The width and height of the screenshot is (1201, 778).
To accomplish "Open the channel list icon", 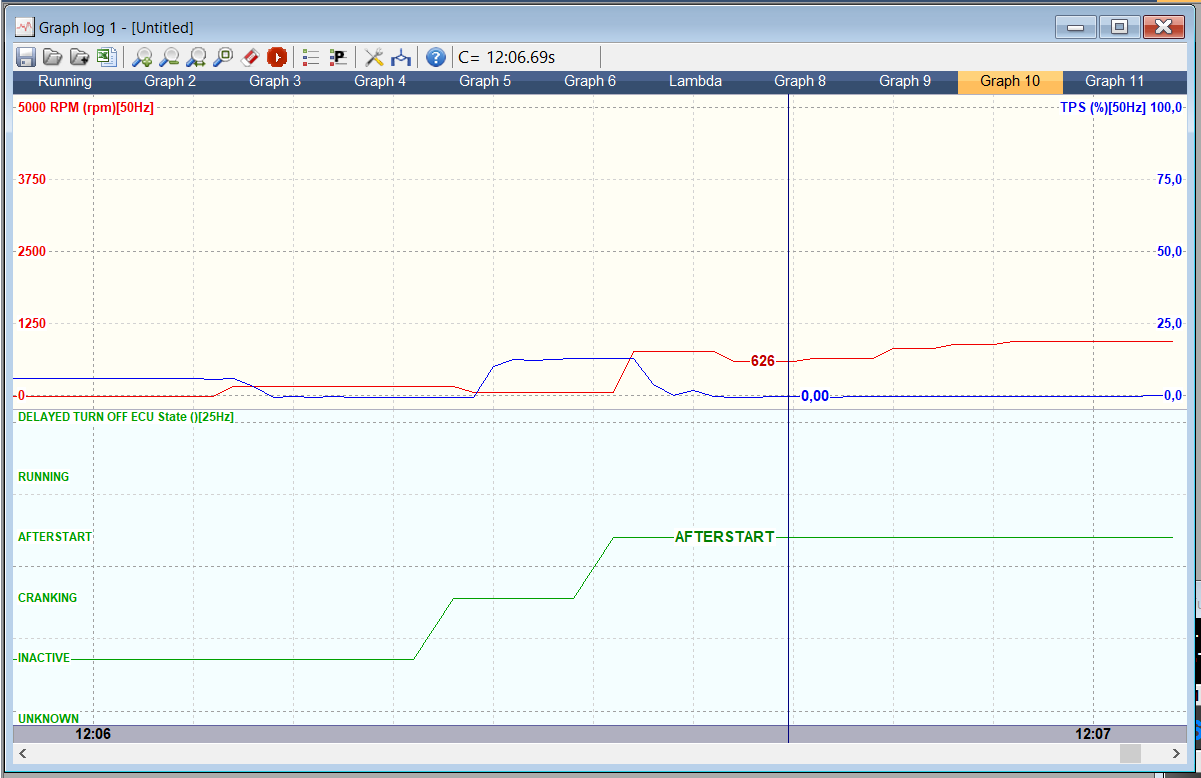I will pyautogui.click(x=311, y=58).
